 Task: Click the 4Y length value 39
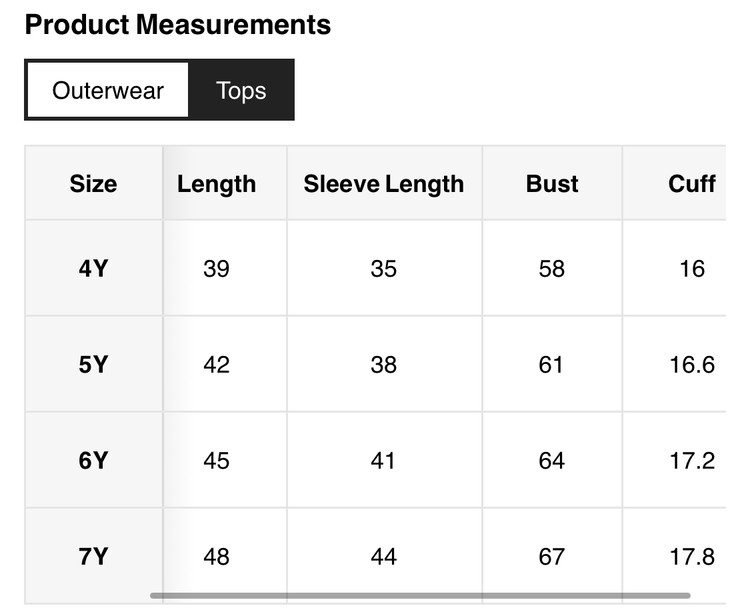coord(216,269)
